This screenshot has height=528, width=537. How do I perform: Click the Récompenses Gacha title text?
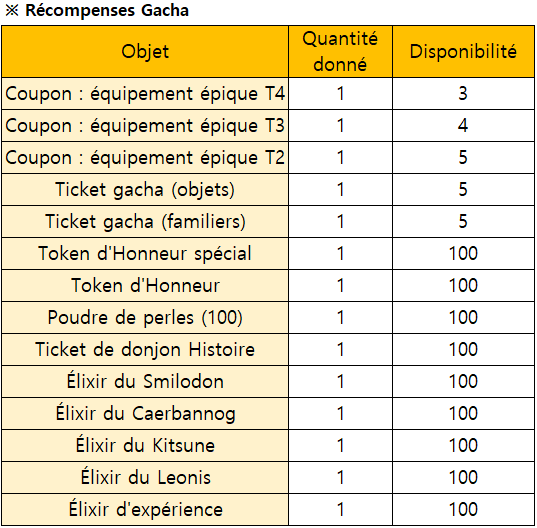coord(107,10)
